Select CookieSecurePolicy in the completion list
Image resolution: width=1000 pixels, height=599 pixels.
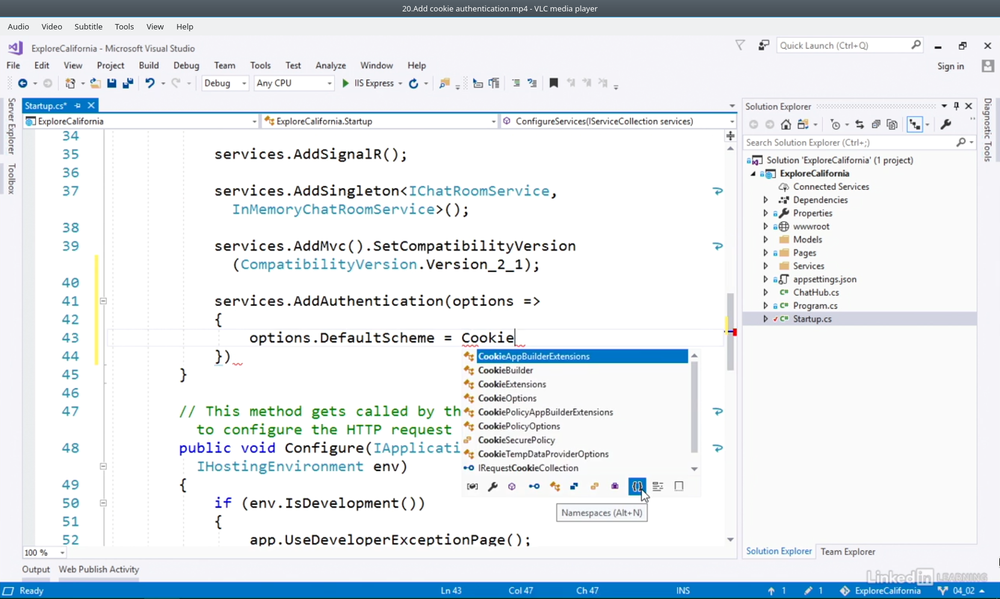point(516,440)
